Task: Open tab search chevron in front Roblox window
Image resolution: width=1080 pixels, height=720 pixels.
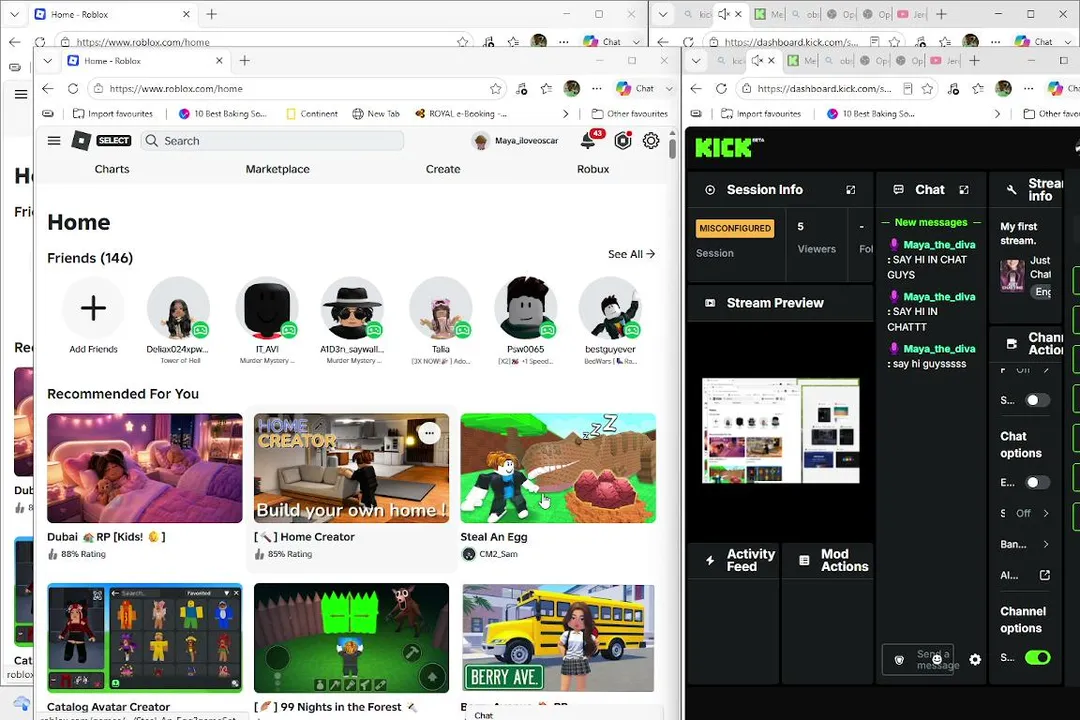Action: pos(48,61)
